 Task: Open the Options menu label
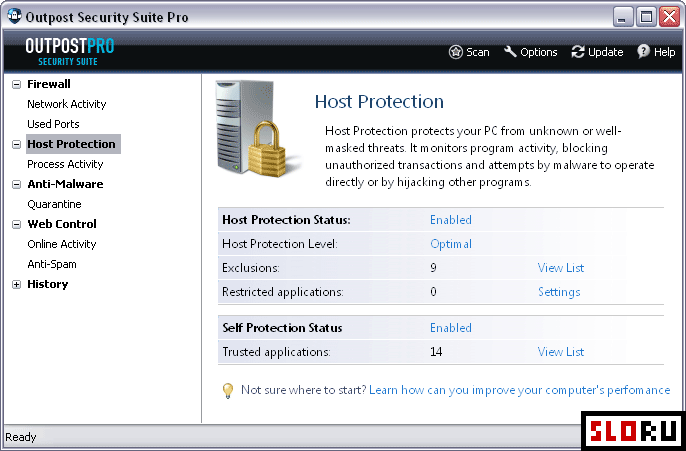tap(539, 52)
